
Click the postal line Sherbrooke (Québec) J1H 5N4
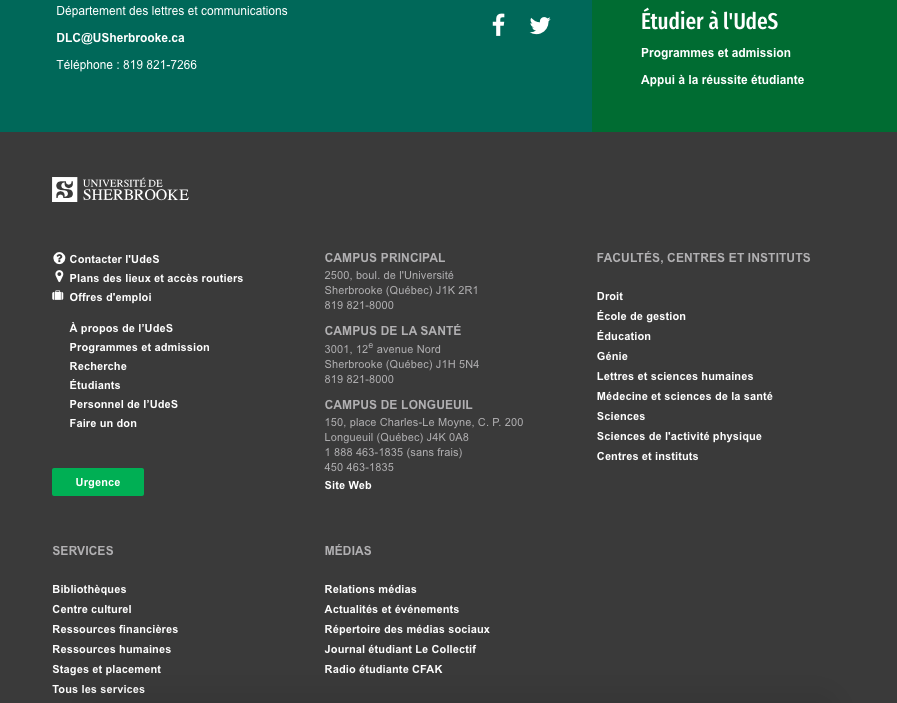pyautogui.click(x=402, y=364)
